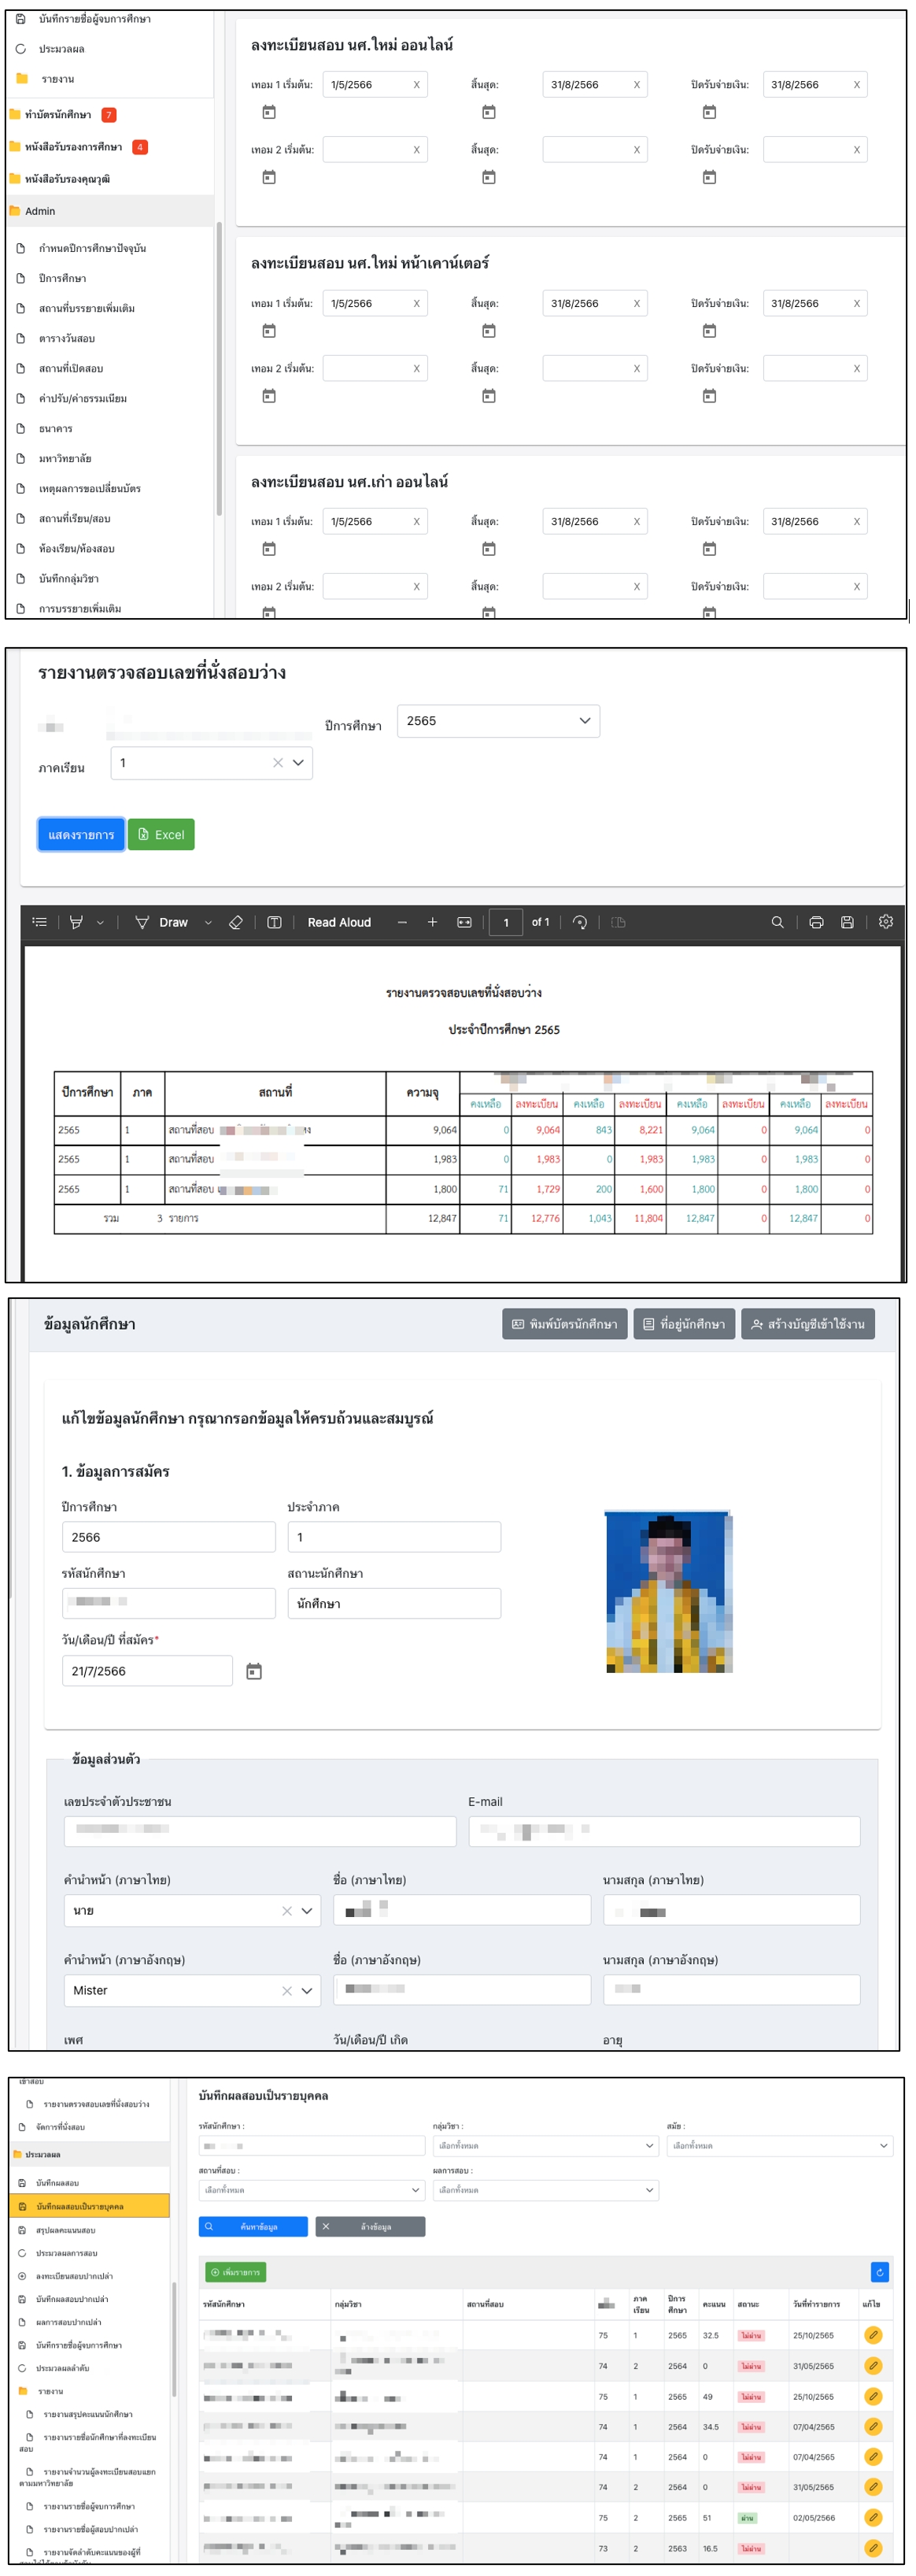This screenshot has width=916, height=2576.
Task: Choose the Add text tool in PDF toolbar
Action: (274, 922)
